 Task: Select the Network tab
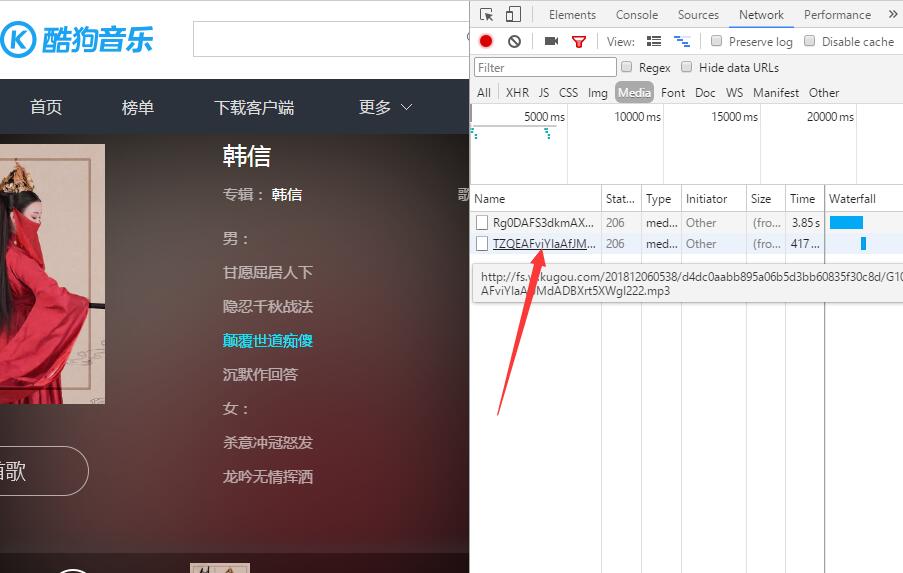(761, 15)
